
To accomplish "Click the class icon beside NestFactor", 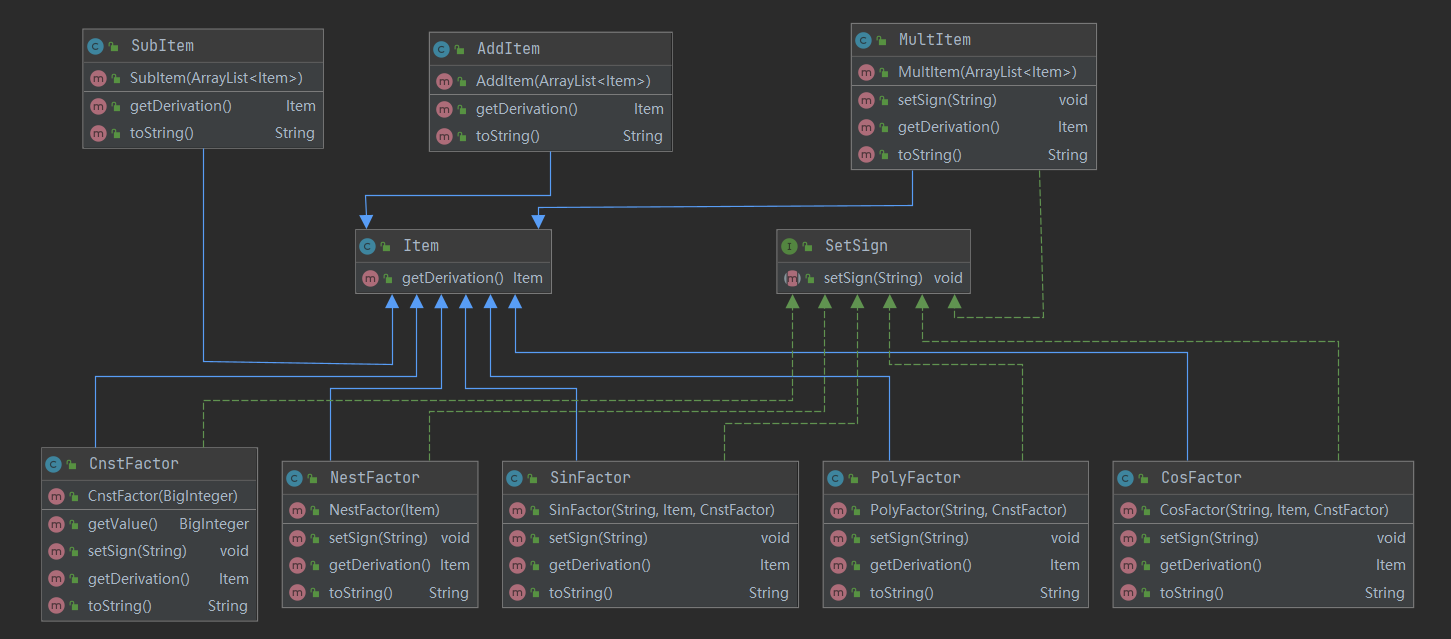I will click(x=294, y=478).
